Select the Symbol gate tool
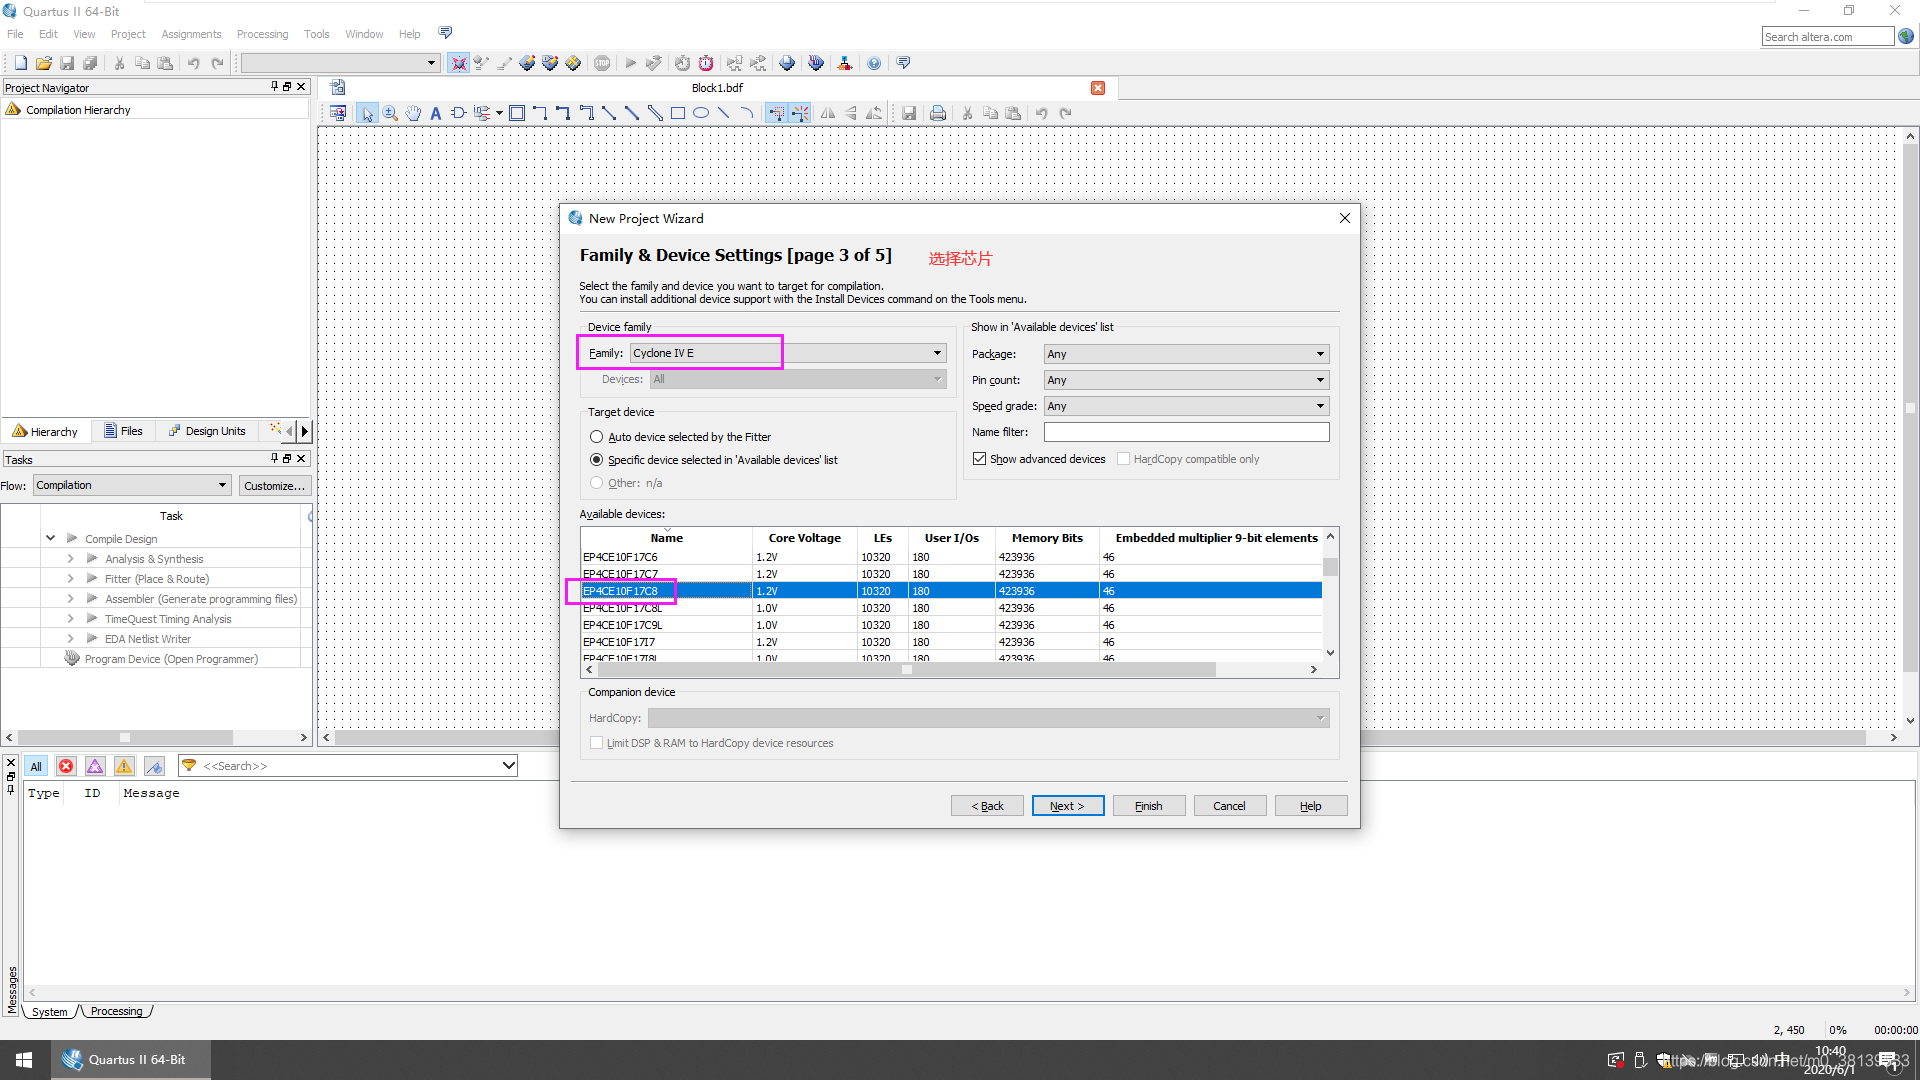The width and height of the screenshot is (1920, 1080). pos(458,113)
